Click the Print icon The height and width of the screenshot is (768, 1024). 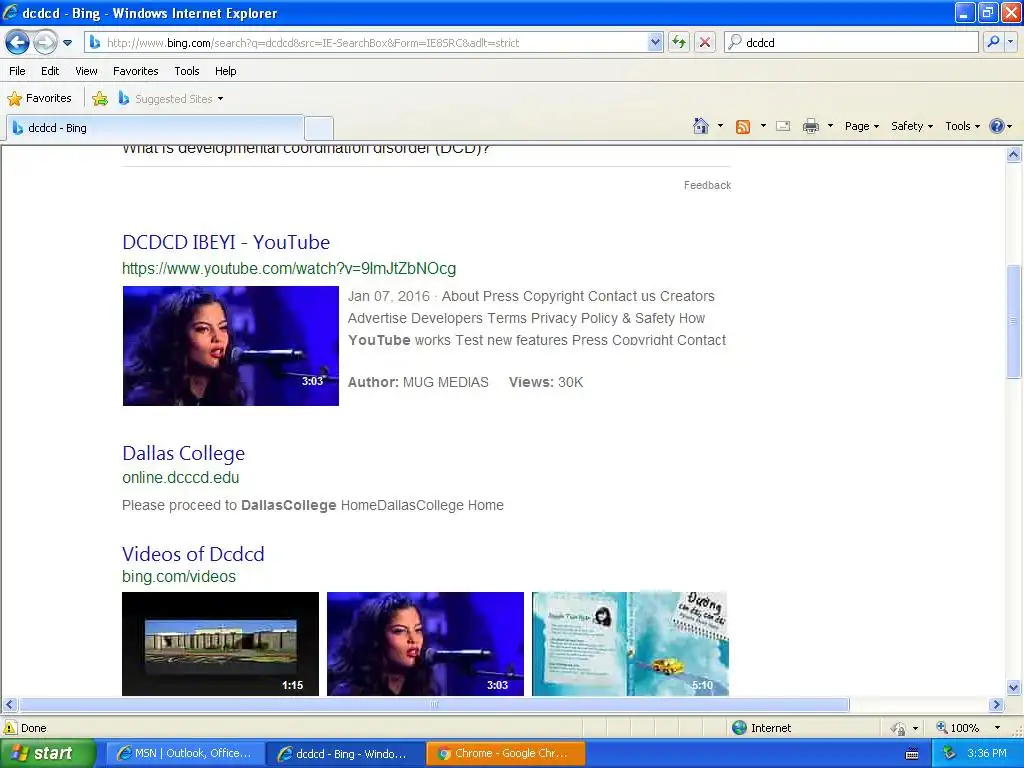[x=810, y=126]
